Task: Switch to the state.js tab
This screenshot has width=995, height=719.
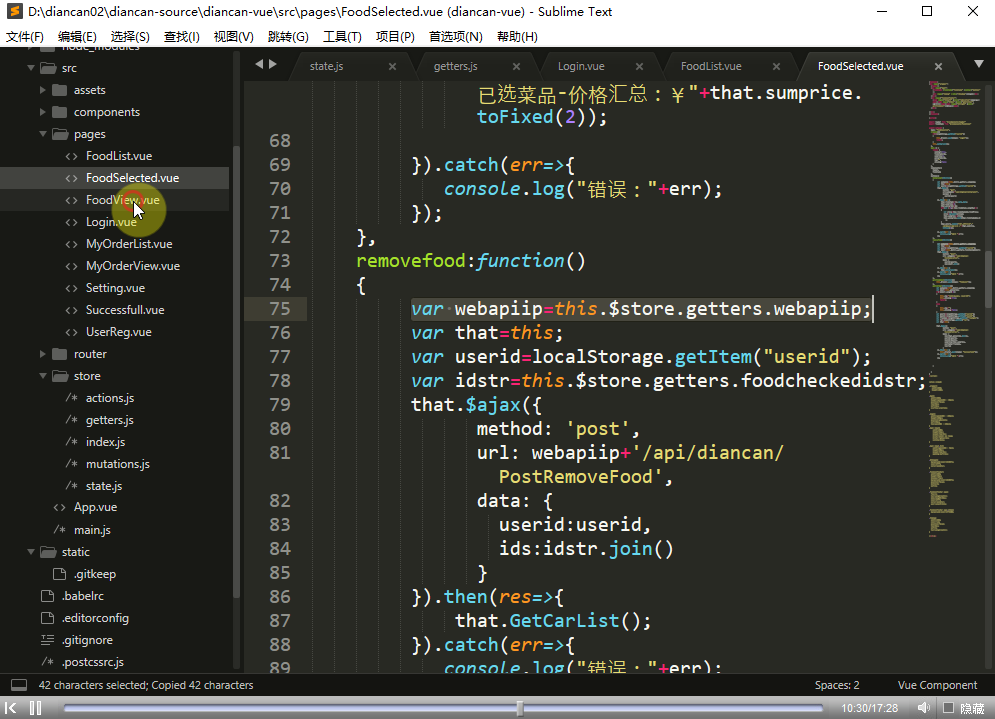Action: tap(327, 67)
